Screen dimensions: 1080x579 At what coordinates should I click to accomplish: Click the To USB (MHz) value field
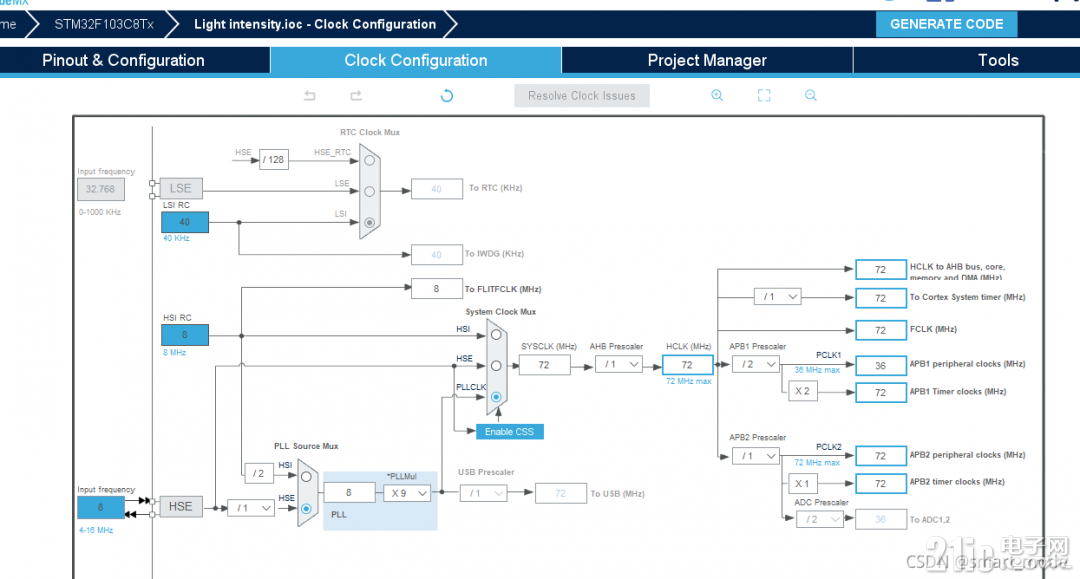pyautogui.click(x=561, y=493)
